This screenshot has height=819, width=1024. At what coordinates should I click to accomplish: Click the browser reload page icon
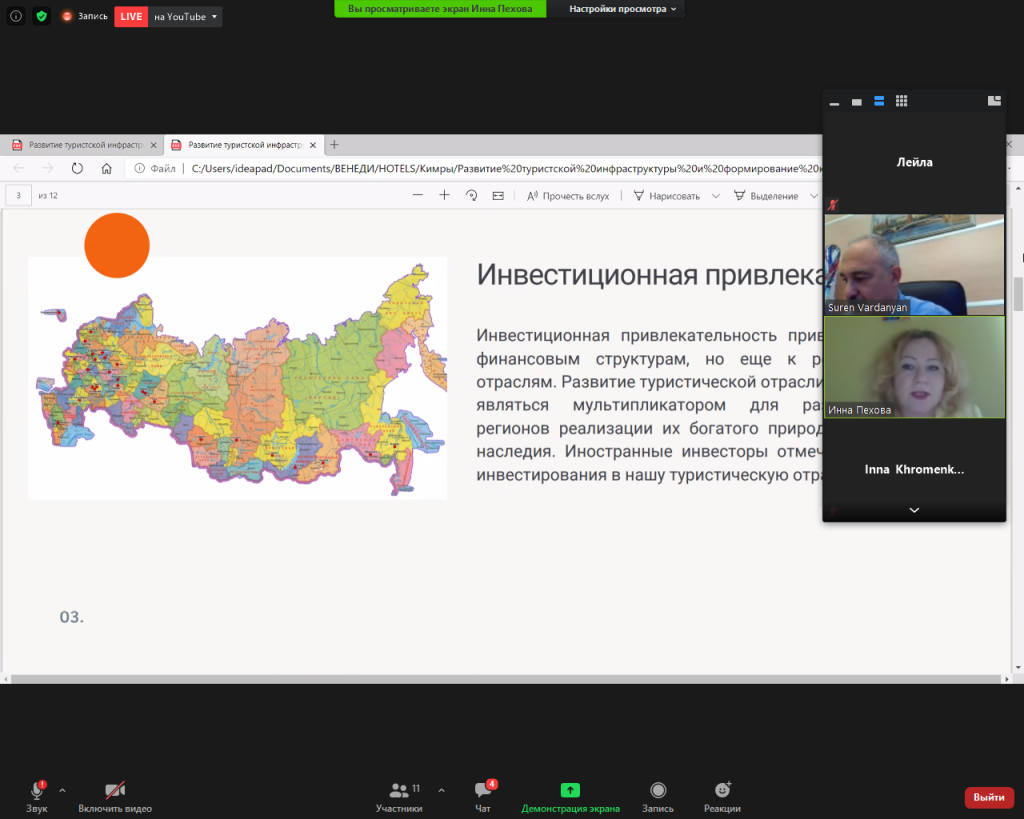77,169
